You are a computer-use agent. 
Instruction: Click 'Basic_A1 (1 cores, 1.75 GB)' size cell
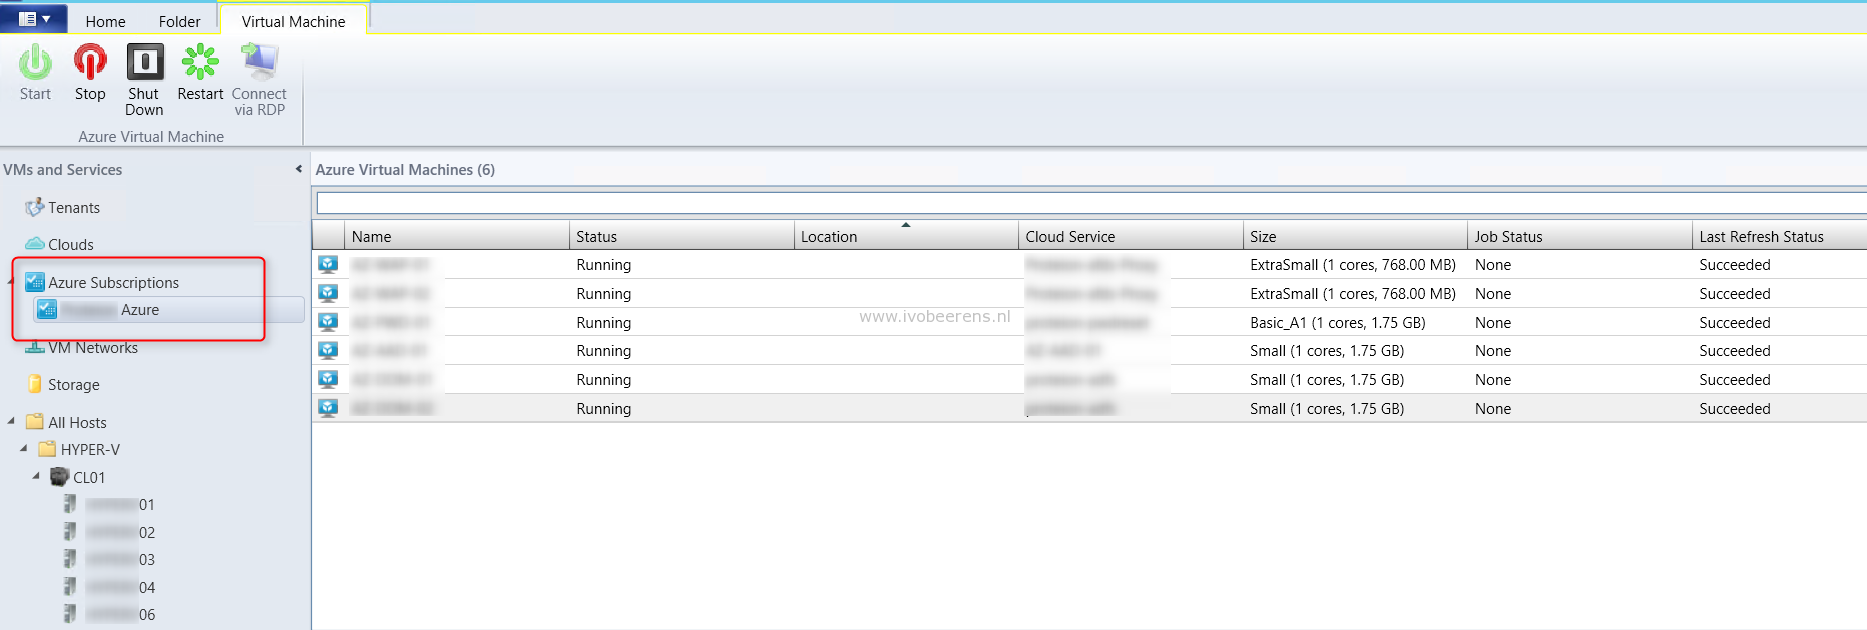1337,323
